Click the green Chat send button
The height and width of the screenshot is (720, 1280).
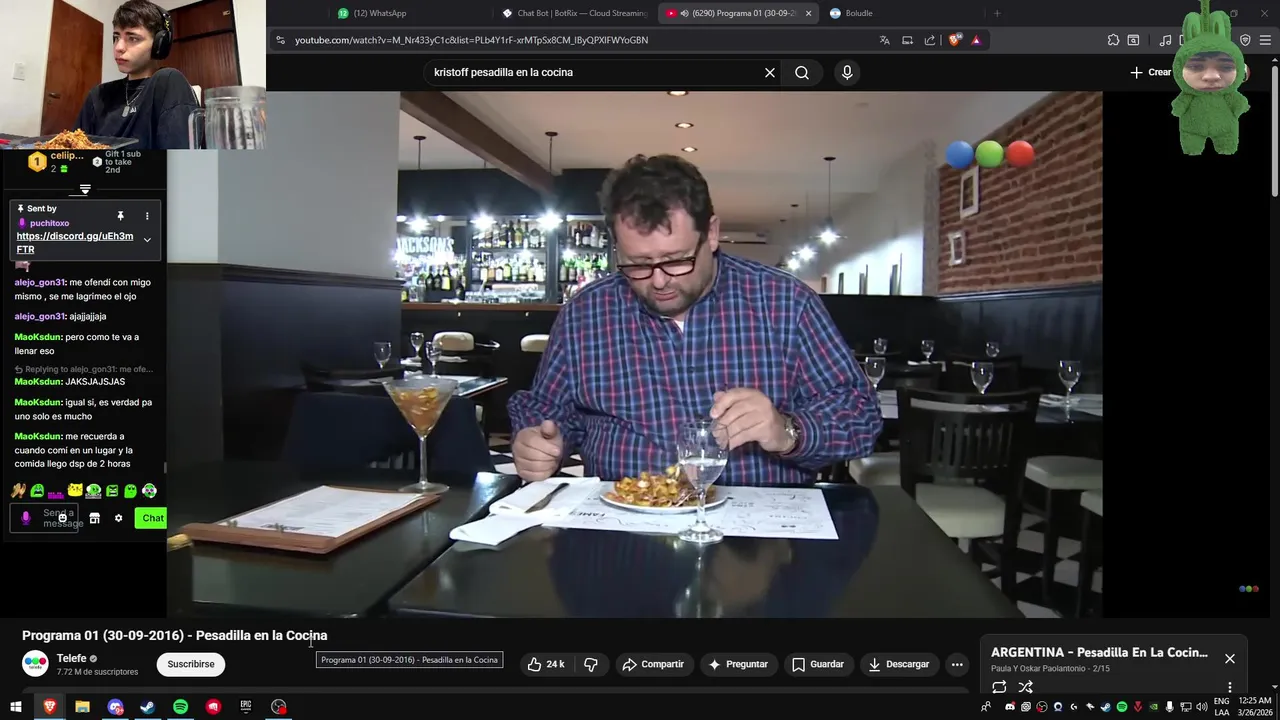tap(152, 518)
